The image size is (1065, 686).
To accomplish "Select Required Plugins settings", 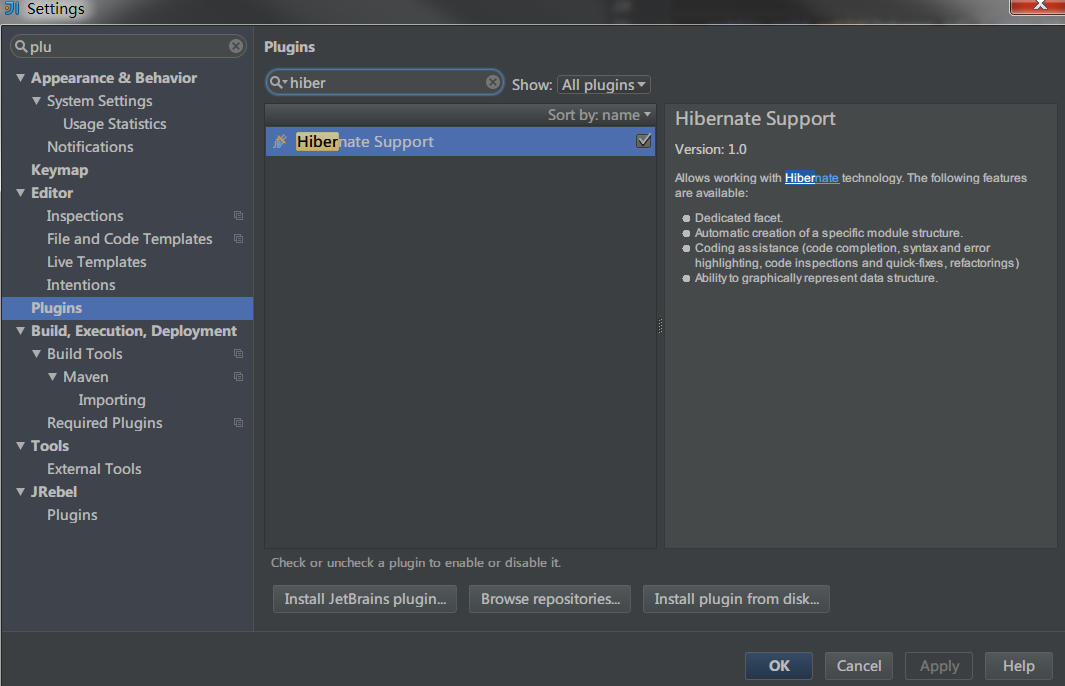I will [105, 423].
